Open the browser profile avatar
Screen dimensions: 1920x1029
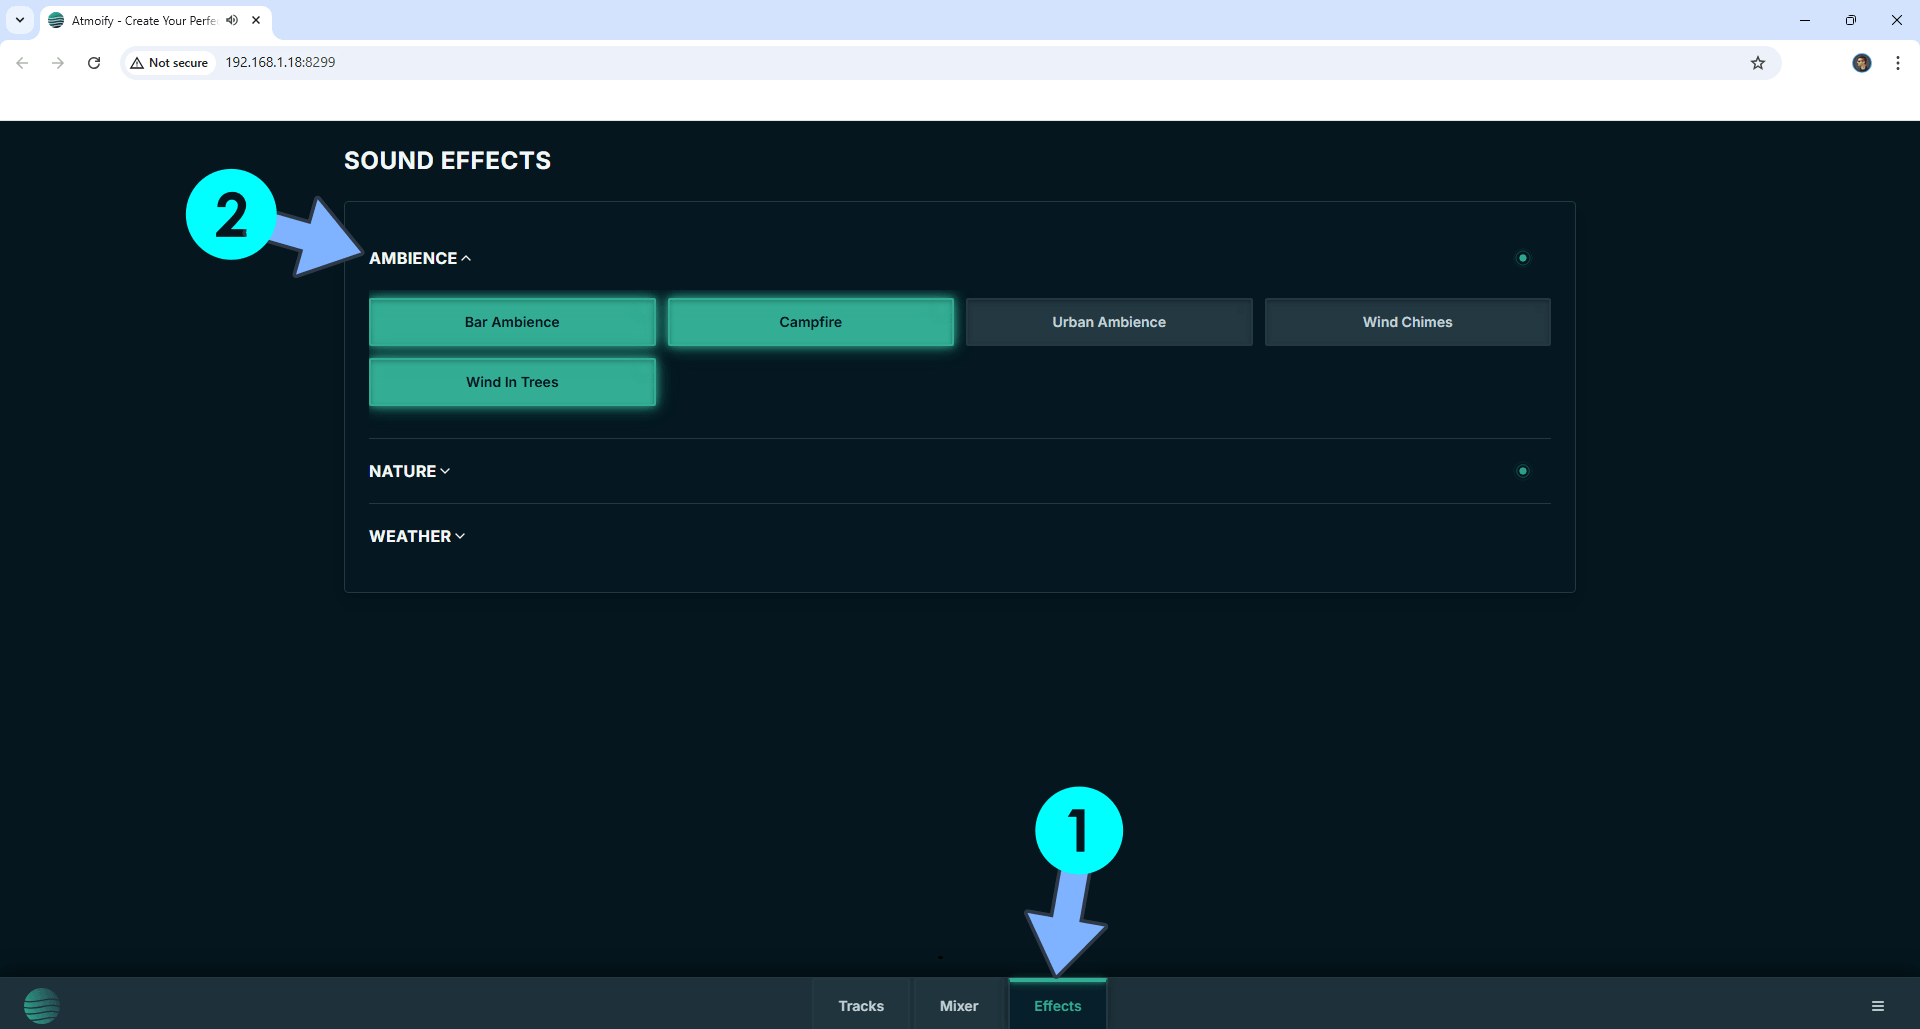[1862, 62]
